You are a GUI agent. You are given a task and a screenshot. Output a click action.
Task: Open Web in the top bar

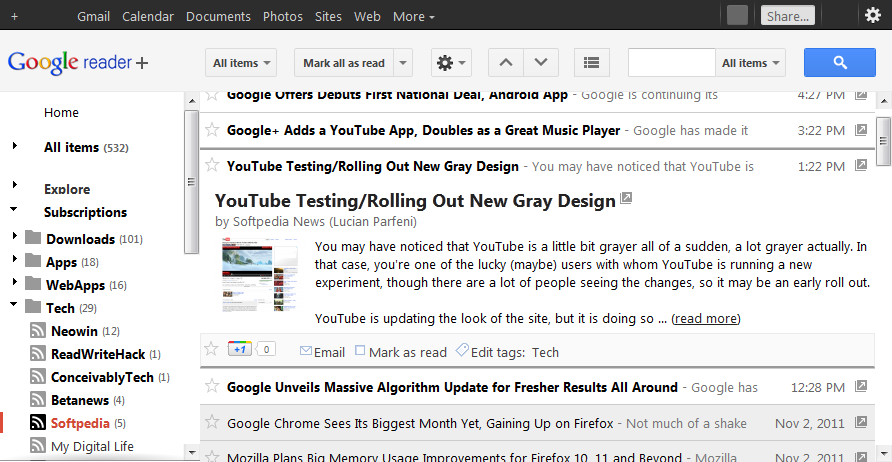(x=367, y=16)
